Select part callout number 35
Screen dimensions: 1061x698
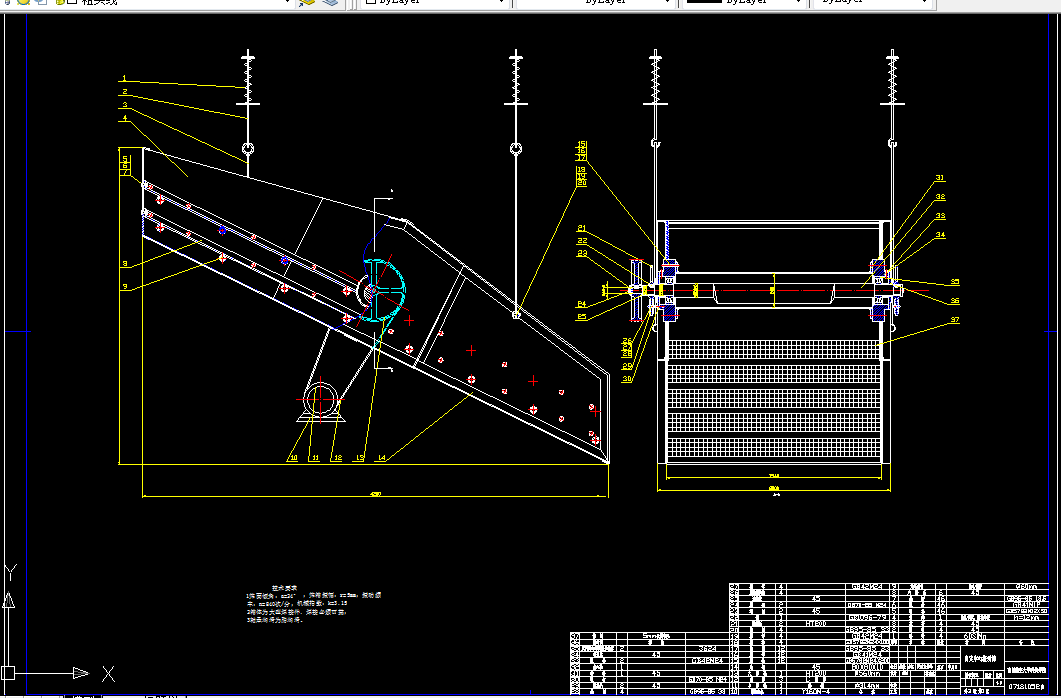(955, 282)
